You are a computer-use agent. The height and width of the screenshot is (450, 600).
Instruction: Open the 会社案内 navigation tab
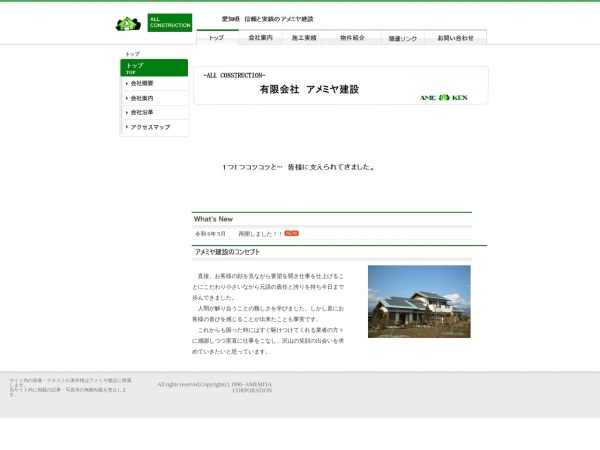pos(260,38)
